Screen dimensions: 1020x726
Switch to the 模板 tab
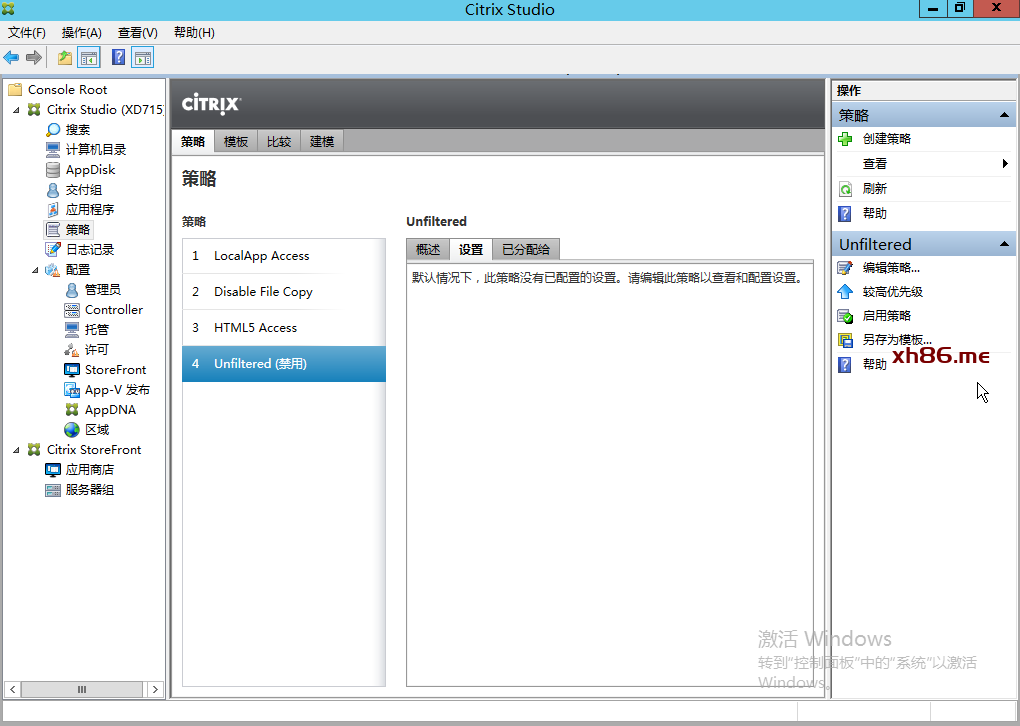pyautogui.click(x=236, y=141)
